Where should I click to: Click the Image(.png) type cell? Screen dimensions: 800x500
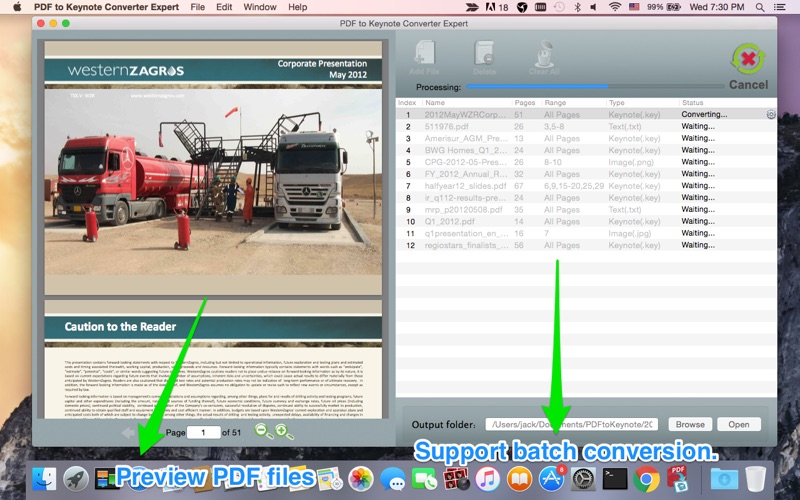pos(631,162)
